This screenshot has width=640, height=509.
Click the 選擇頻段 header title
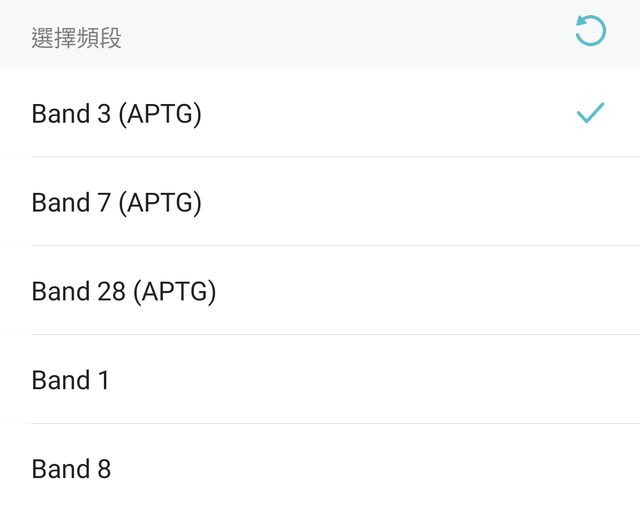click(77, 39)
